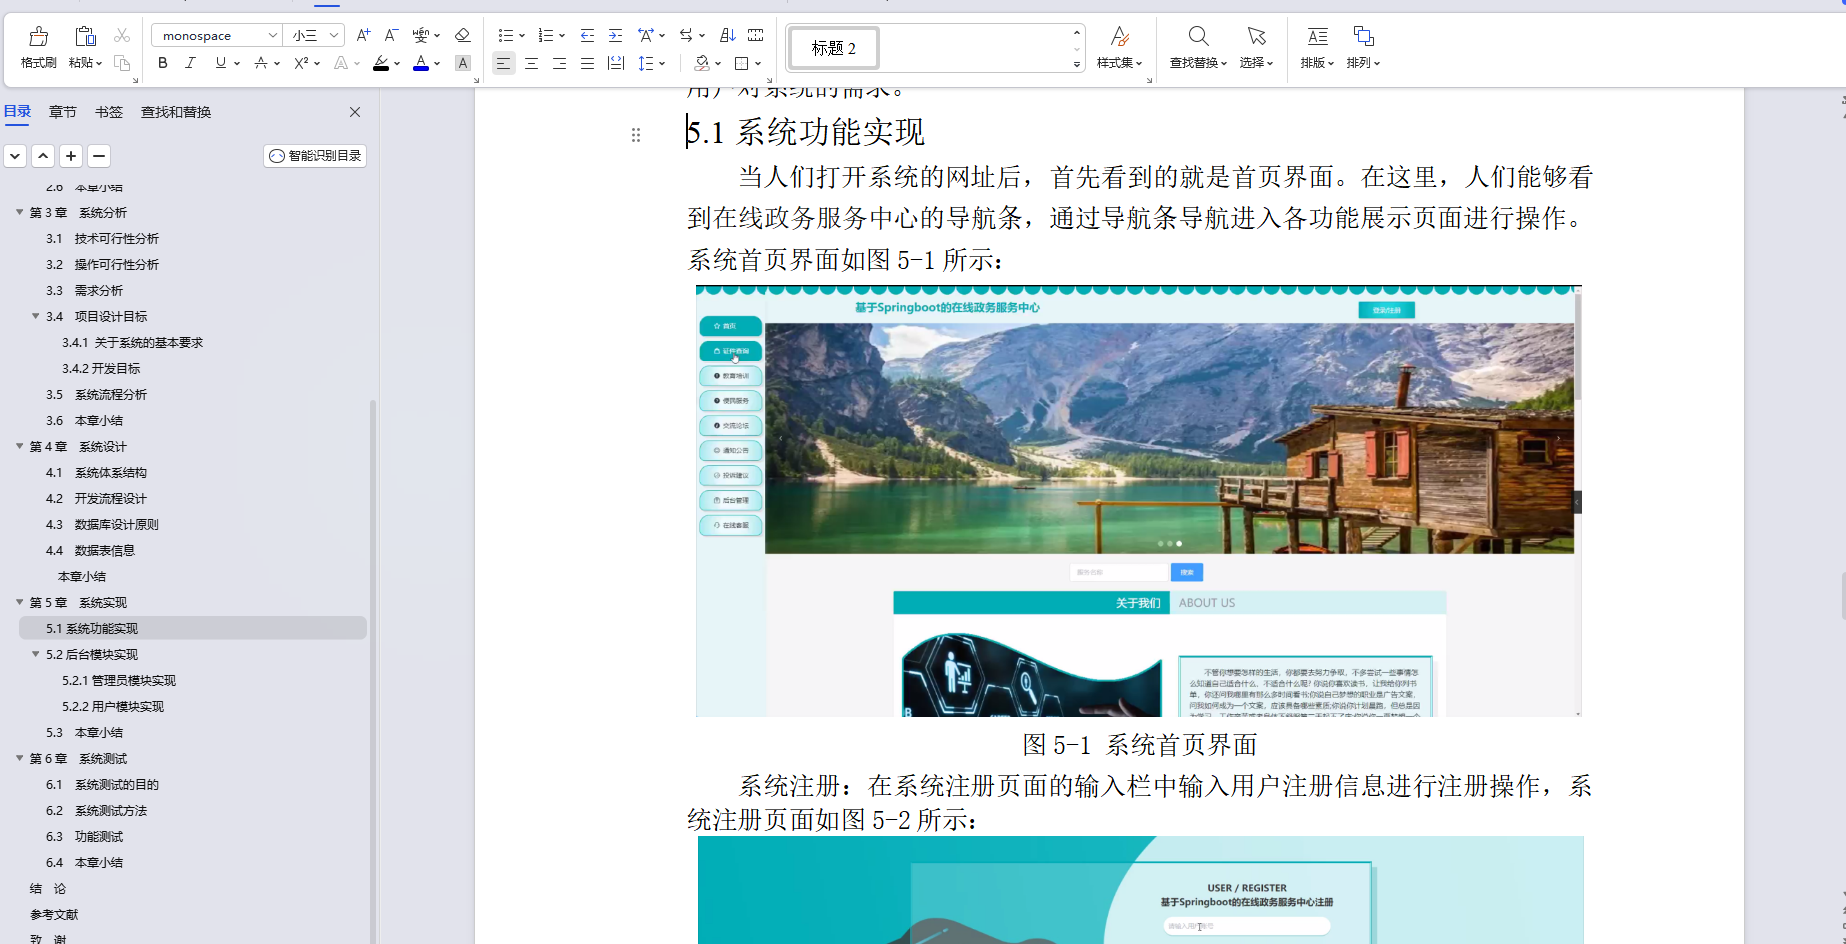Click the superscript X² icon
This screenshot has width=1846, height=944.
300,63
